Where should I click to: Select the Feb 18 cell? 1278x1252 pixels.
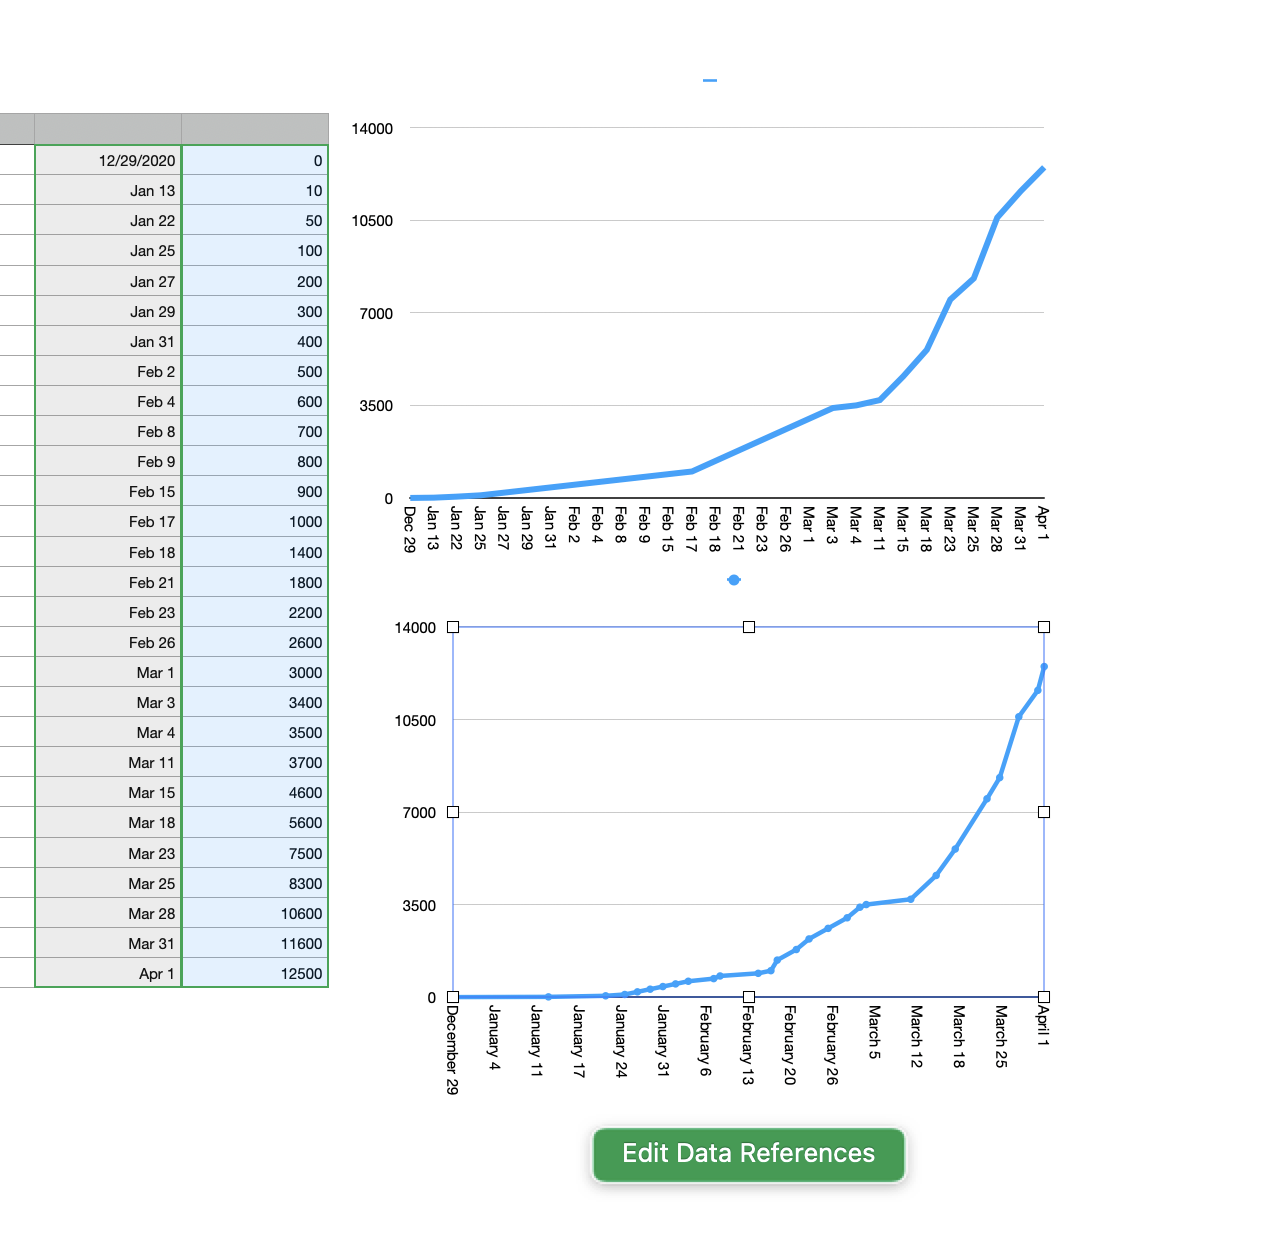[x=108, y=552]
